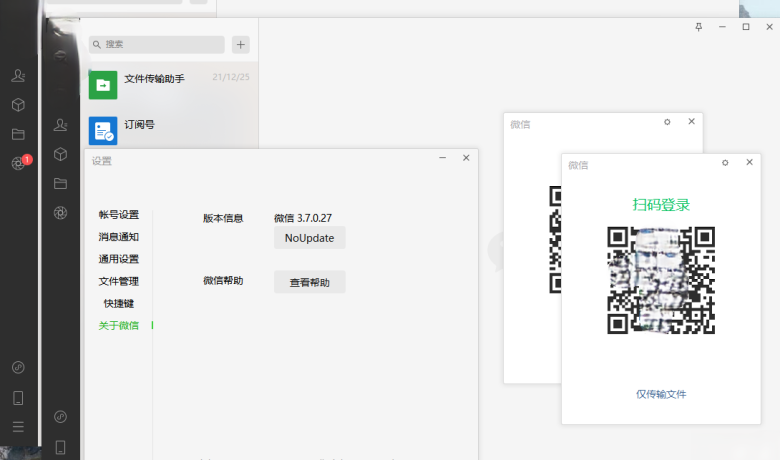The height and width of the screenshot is (460, 780).
Task: Minimize the main WeChat window
Action: 722,27
